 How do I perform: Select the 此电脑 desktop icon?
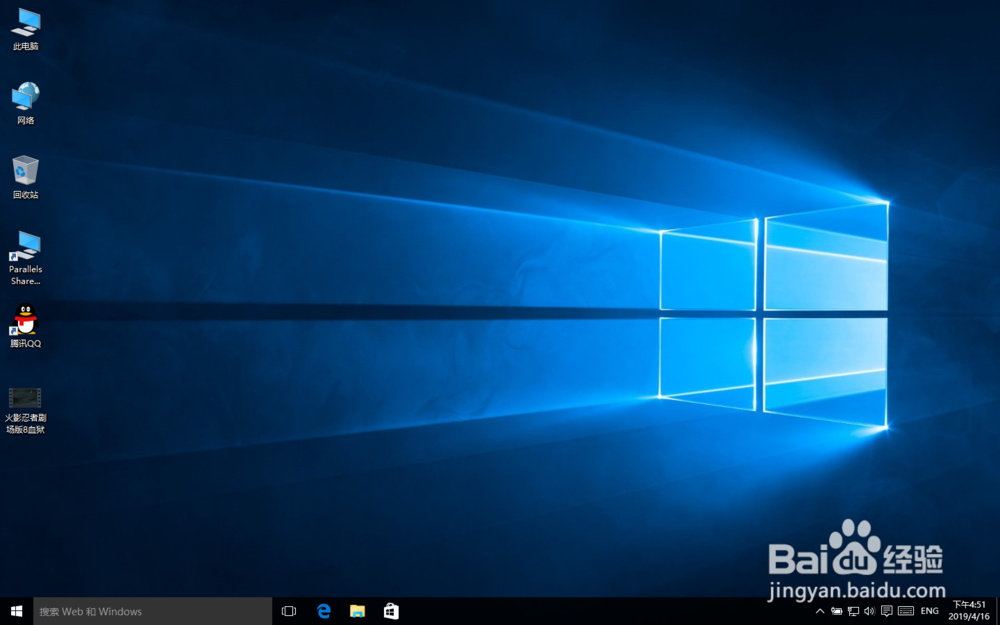coord(26,29)
